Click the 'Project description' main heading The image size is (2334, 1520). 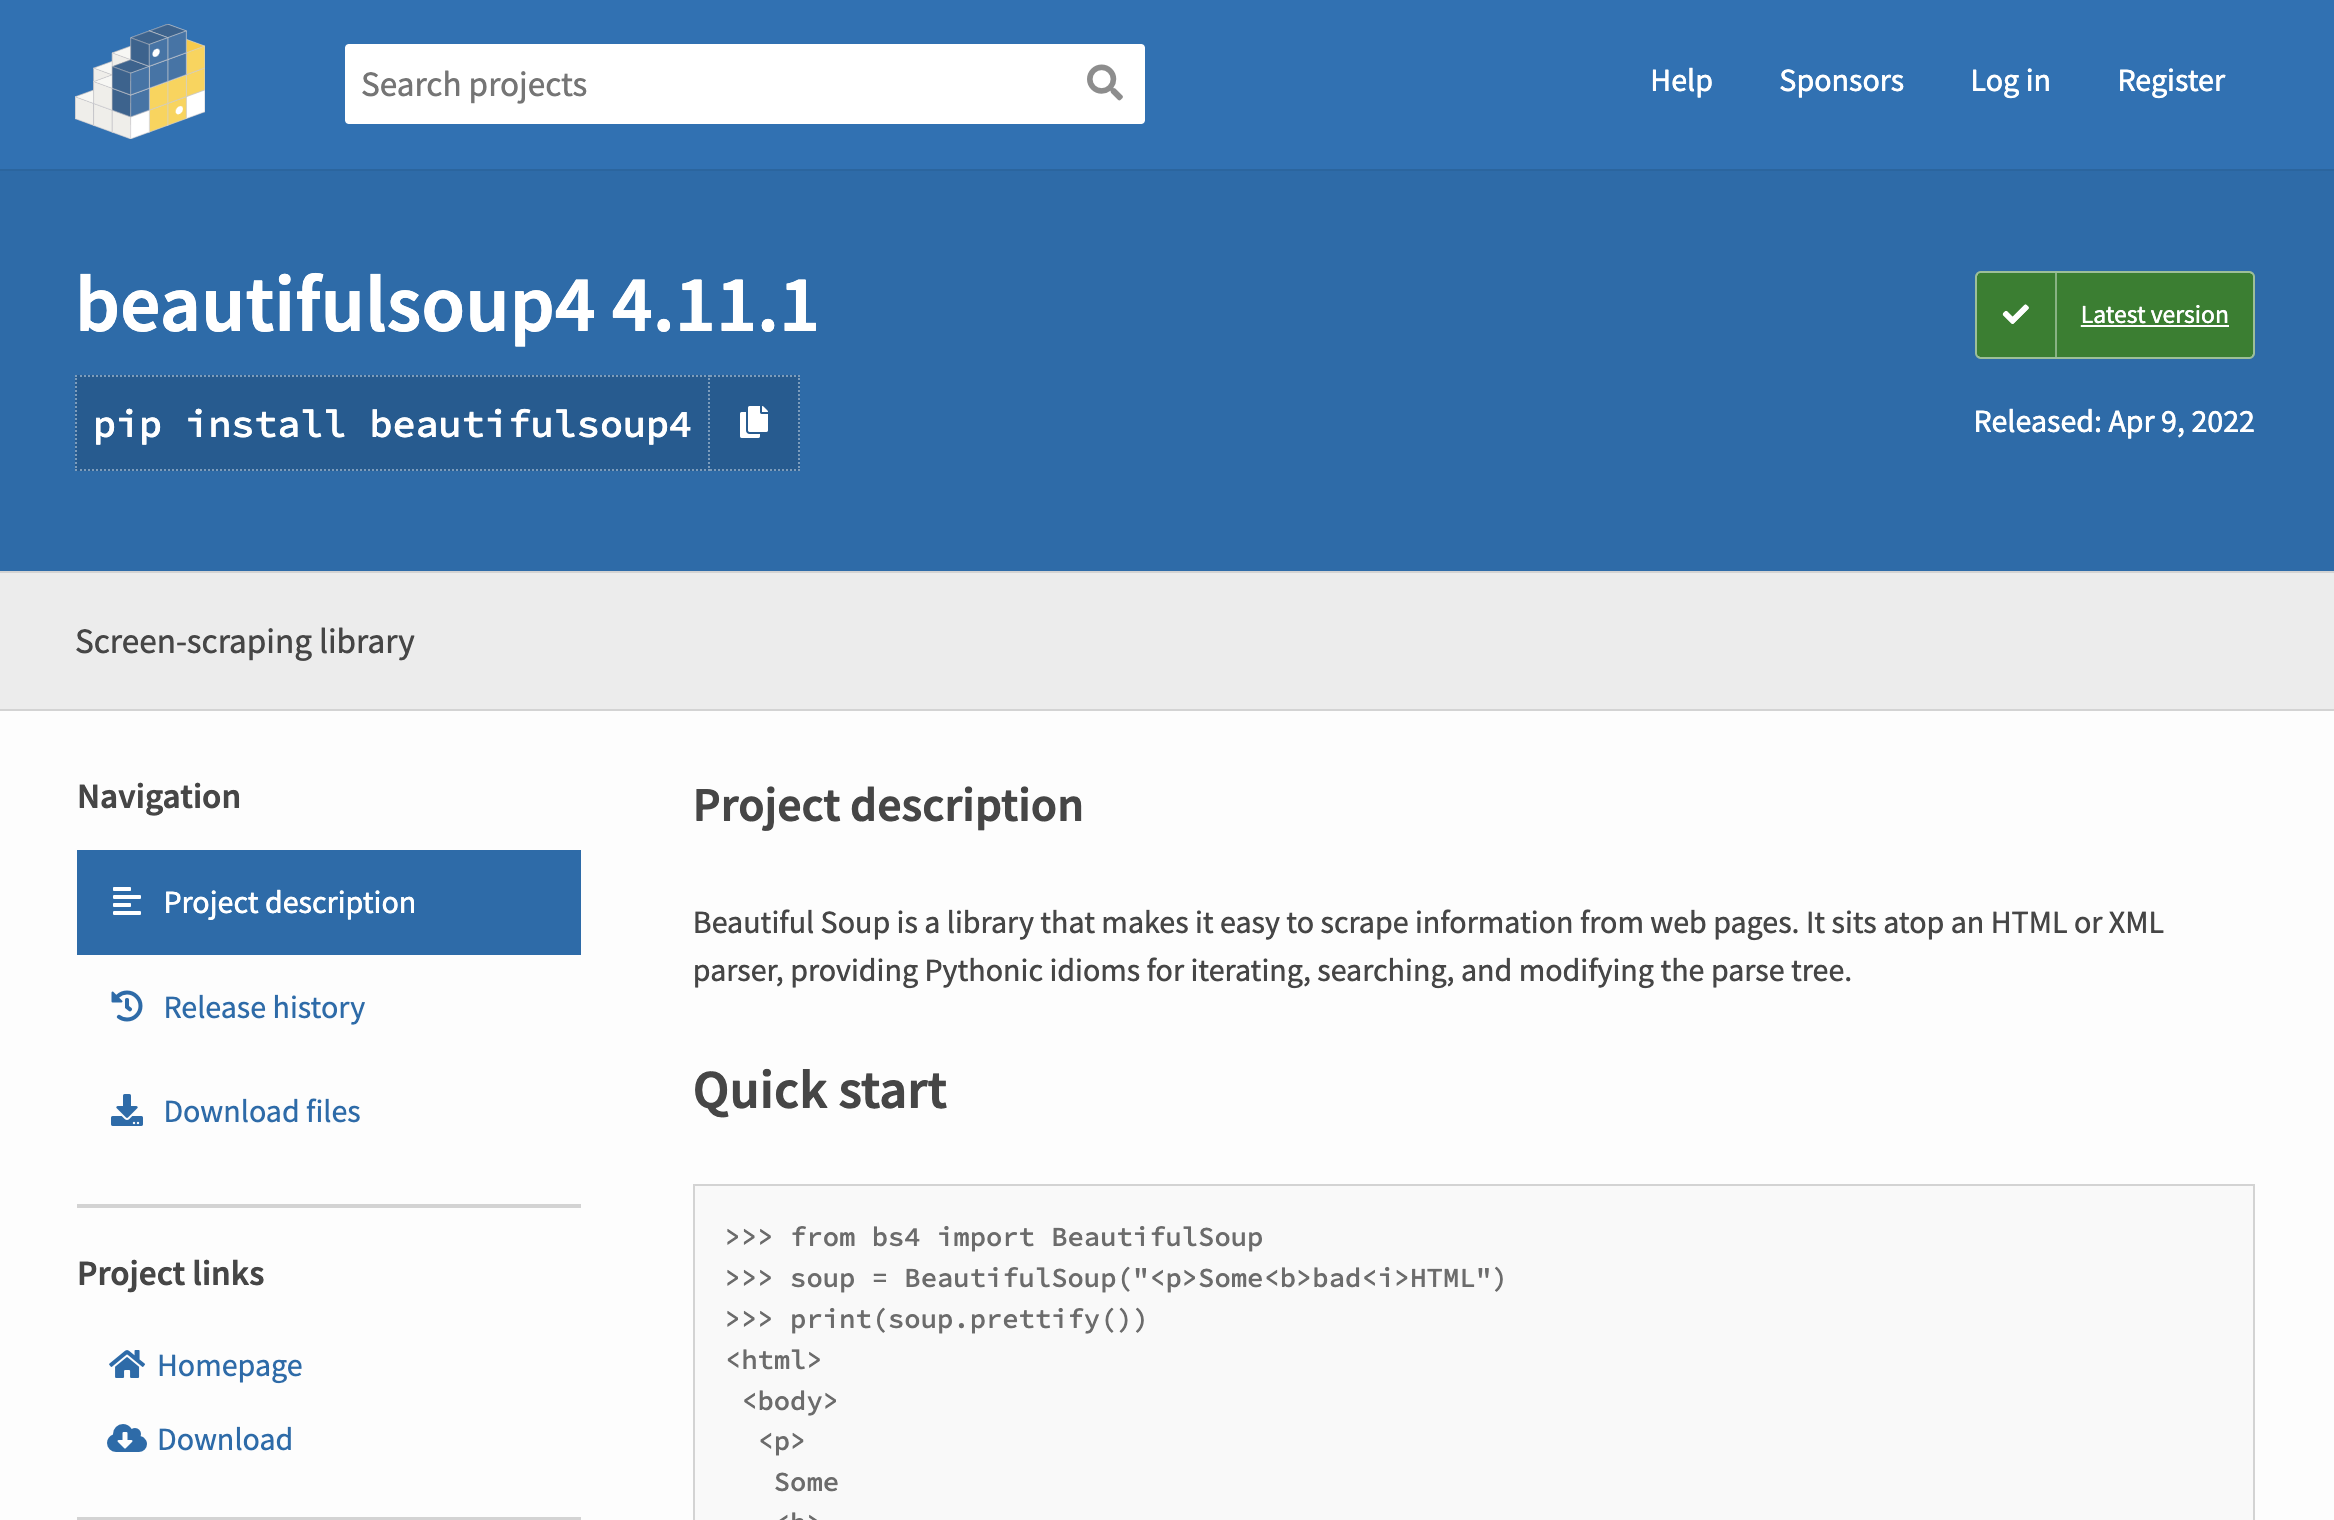(888, 805)
